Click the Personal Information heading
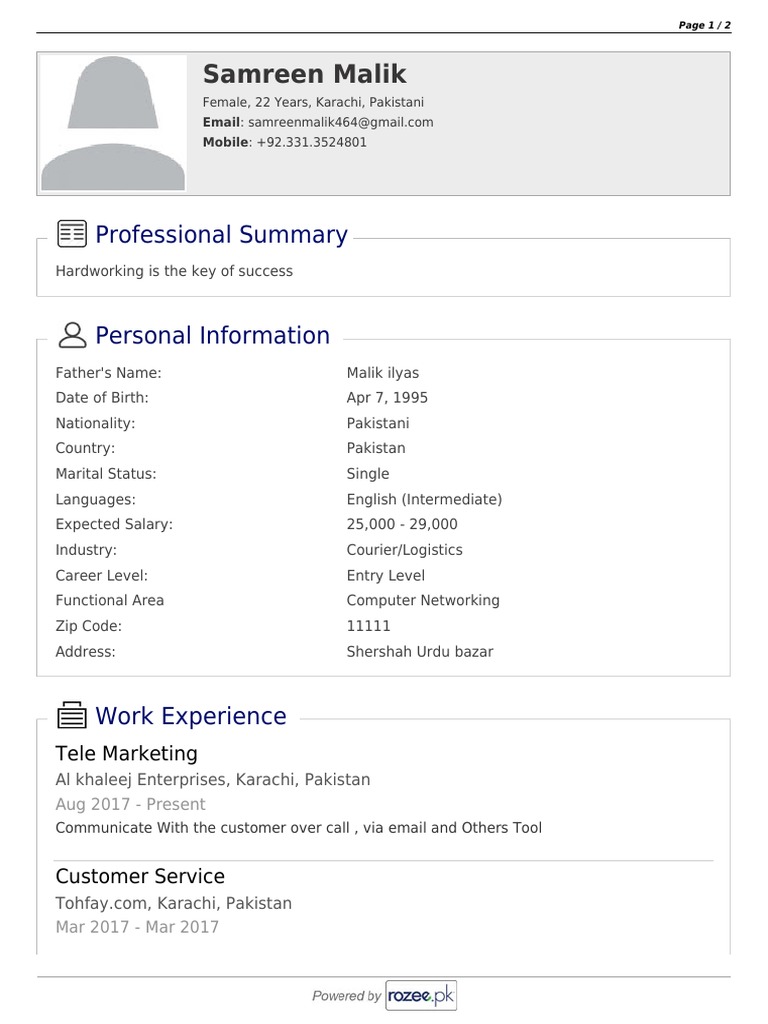768x1024 pixels. (212, 335)
